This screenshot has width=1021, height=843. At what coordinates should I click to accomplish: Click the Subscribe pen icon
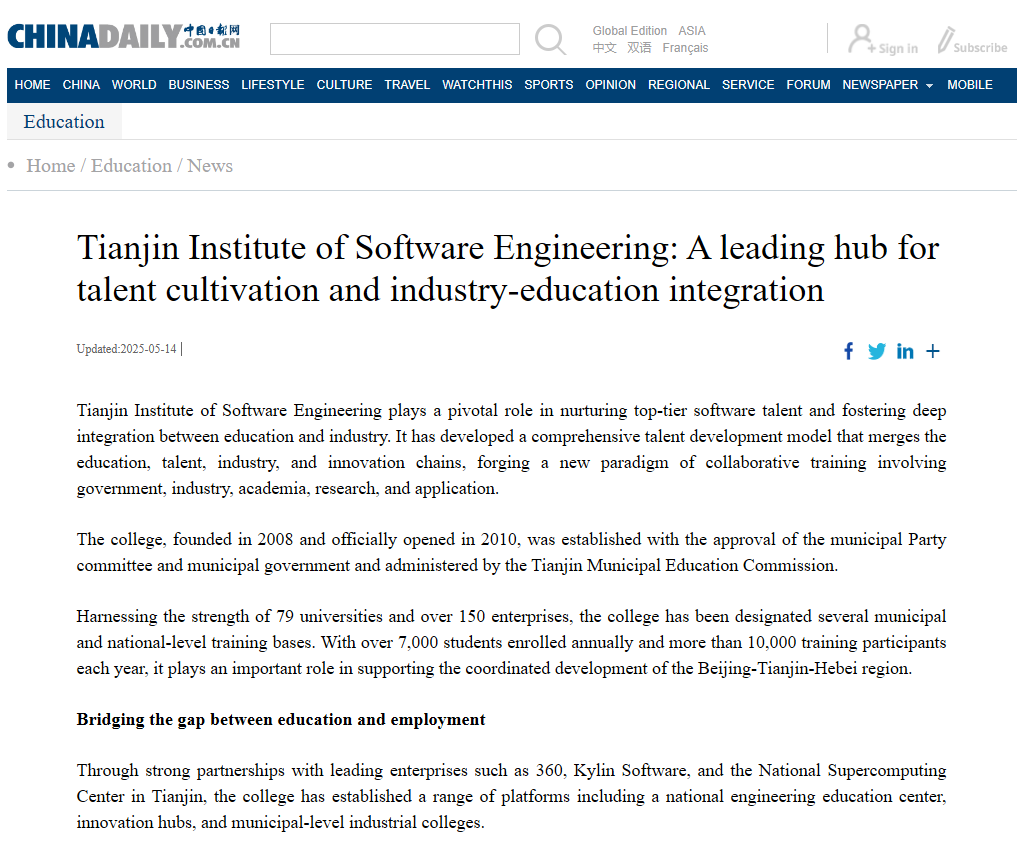point(945,40)
